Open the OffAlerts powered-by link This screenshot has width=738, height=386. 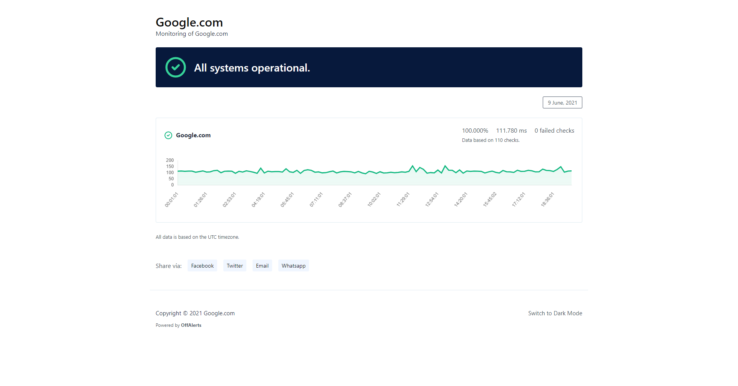[191, 325]
